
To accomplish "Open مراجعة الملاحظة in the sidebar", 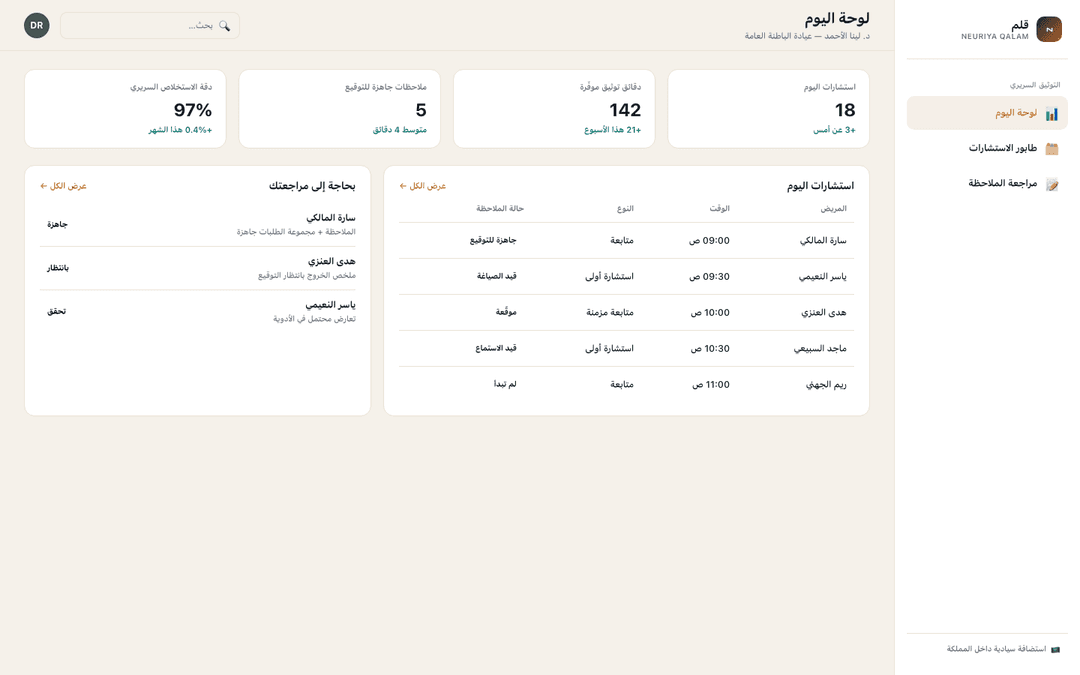I will pos(986,183).
